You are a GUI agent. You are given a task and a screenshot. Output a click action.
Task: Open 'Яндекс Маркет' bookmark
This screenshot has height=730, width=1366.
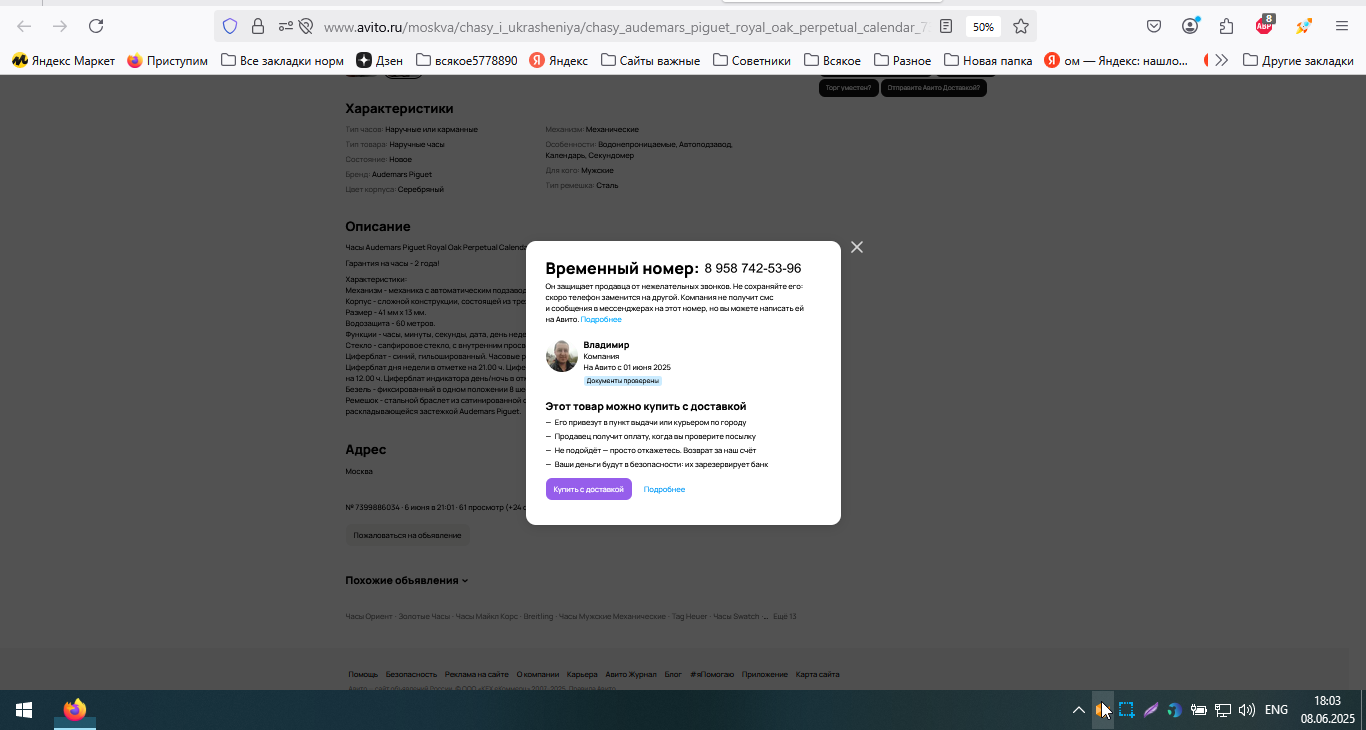(63, 61)
